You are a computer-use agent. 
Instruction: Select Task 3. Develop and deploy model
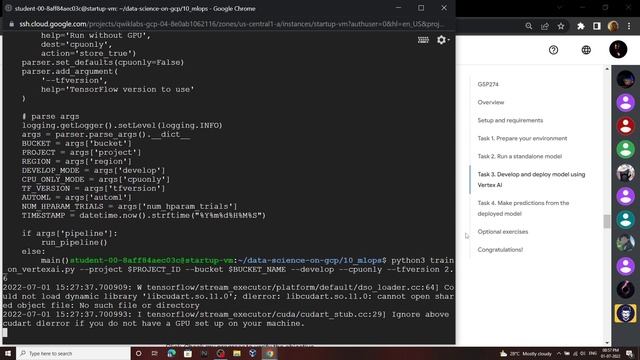point(531,179)
